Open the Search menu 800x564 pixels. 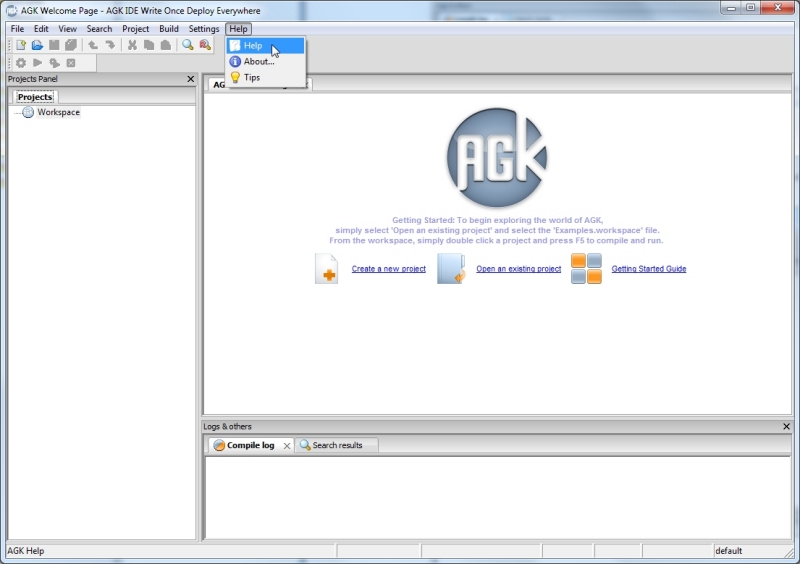pos(99,29)
